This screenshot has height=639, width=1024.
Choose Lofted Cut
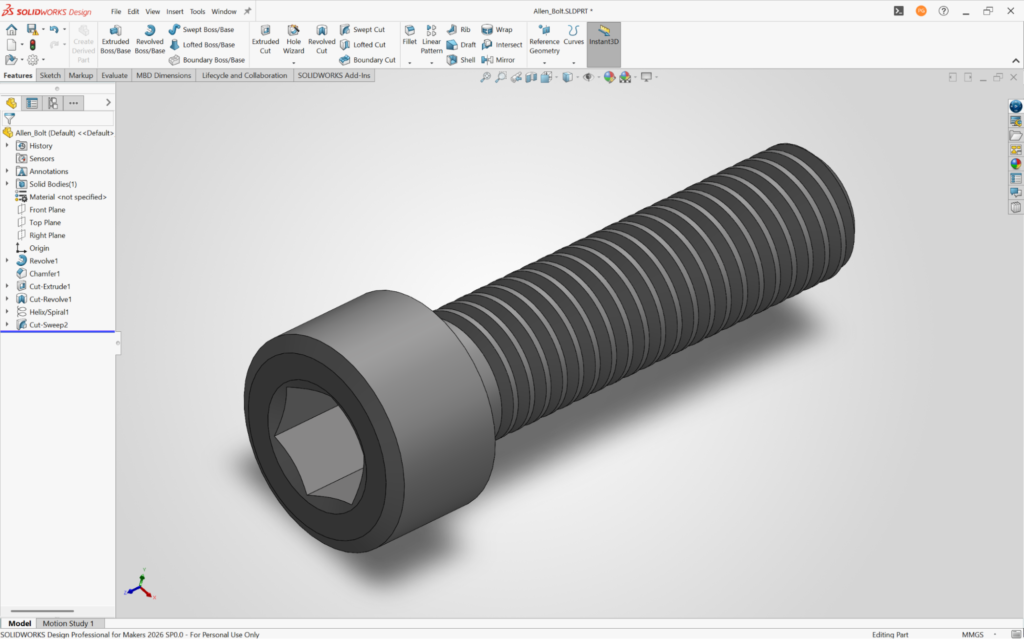pos(362,44)
